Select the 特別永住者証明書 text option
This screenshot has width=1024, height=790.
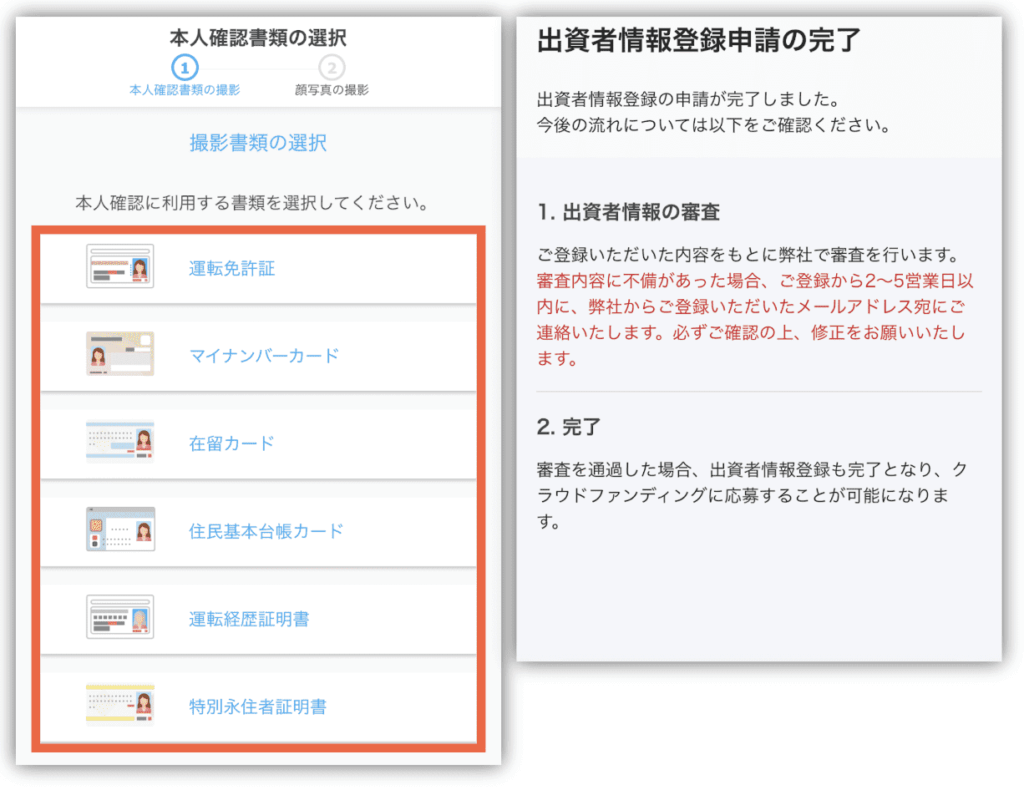pyautogui.click(x=258, y=707)
